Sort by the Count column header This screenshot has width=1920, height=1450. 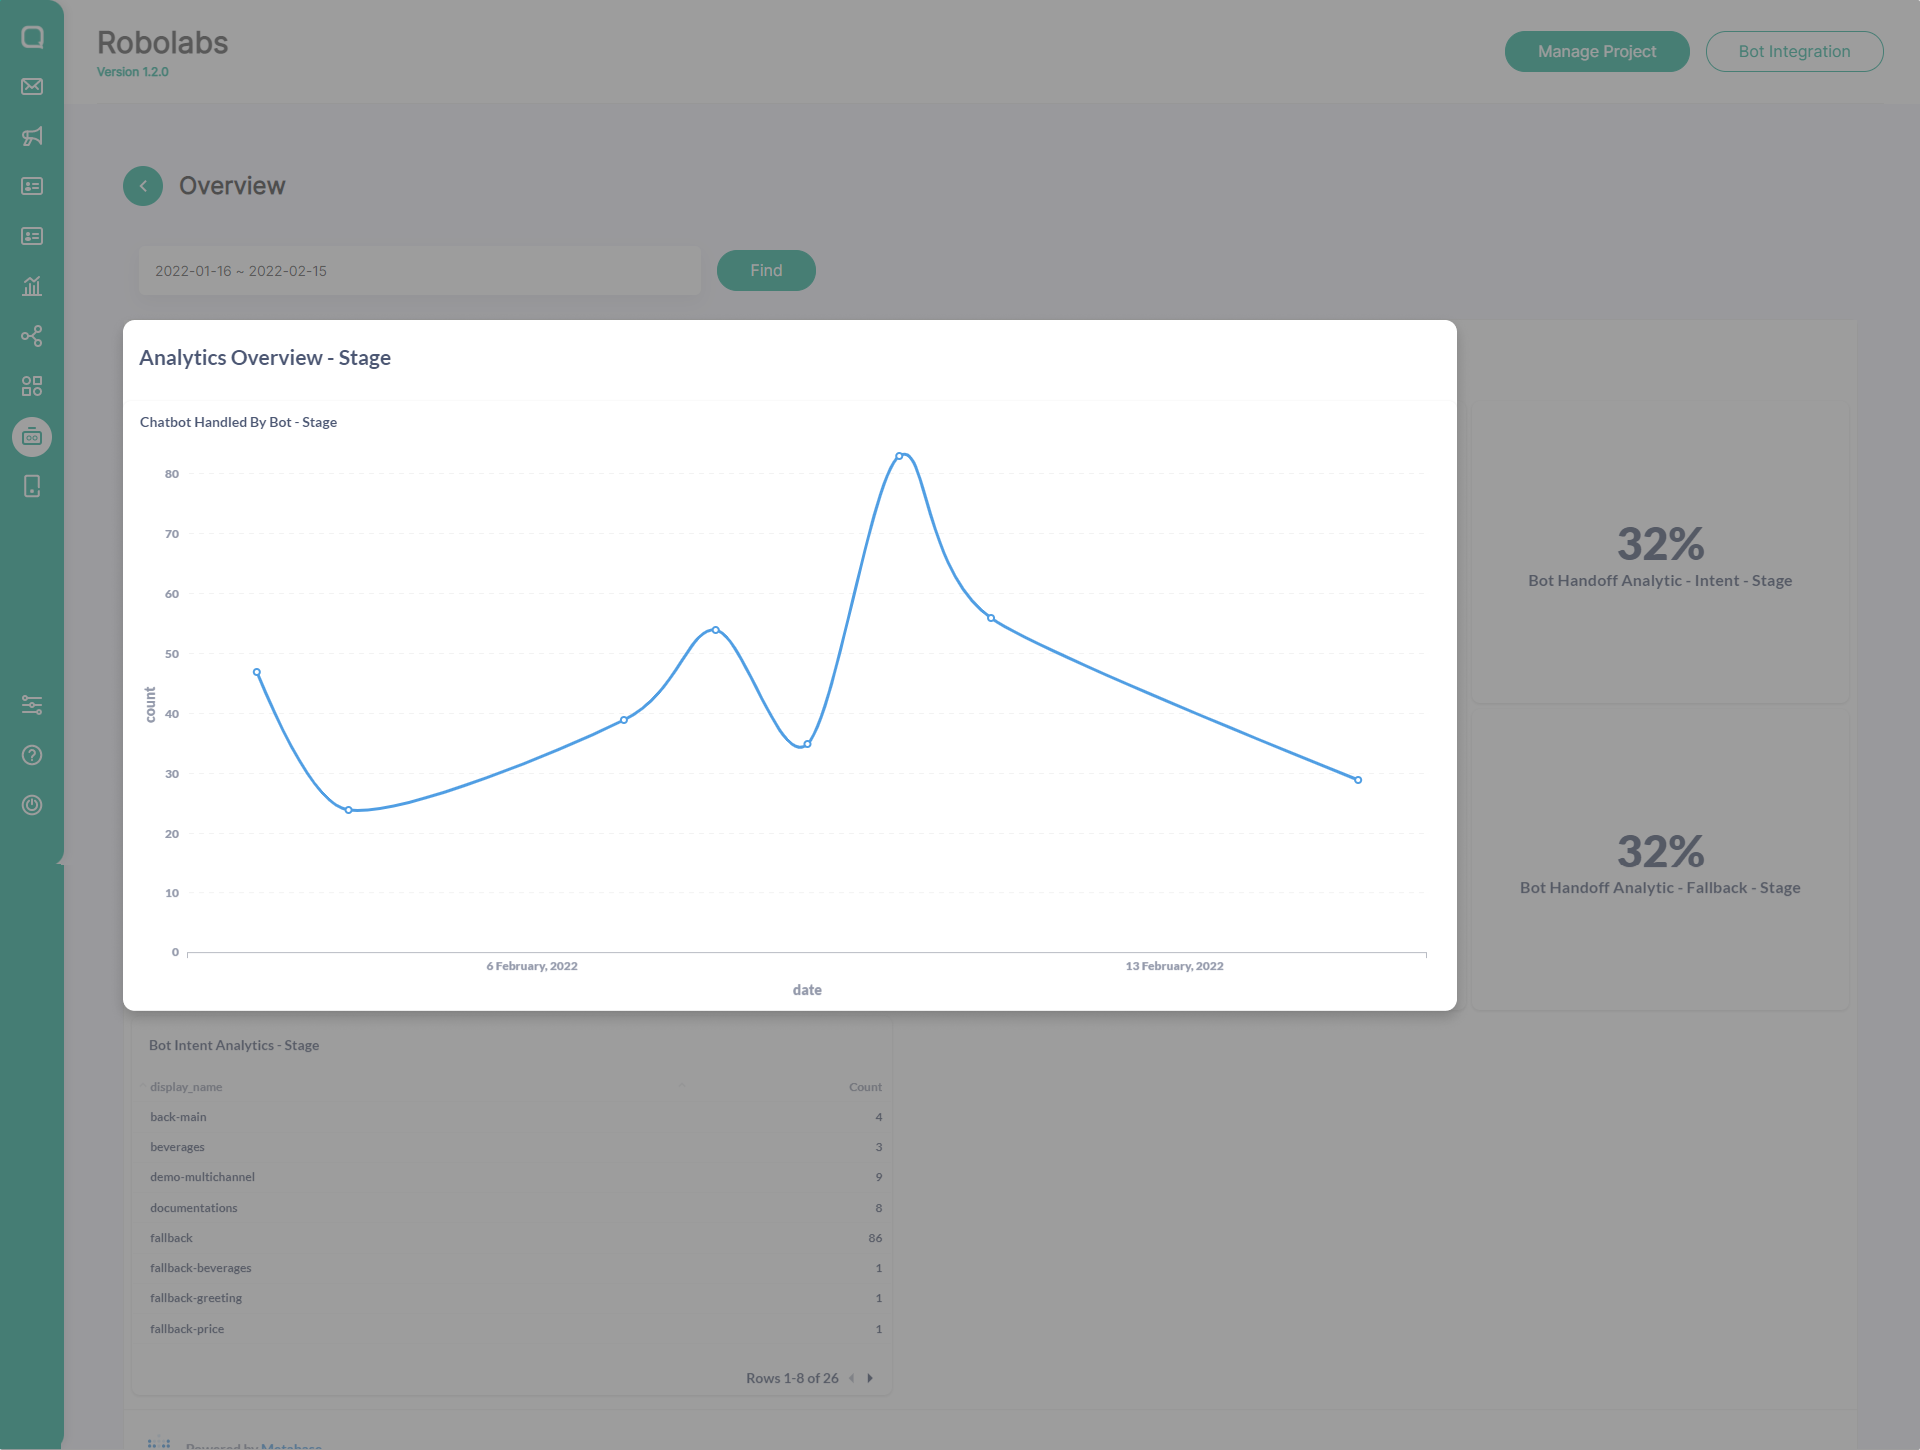pos(865,1087)
